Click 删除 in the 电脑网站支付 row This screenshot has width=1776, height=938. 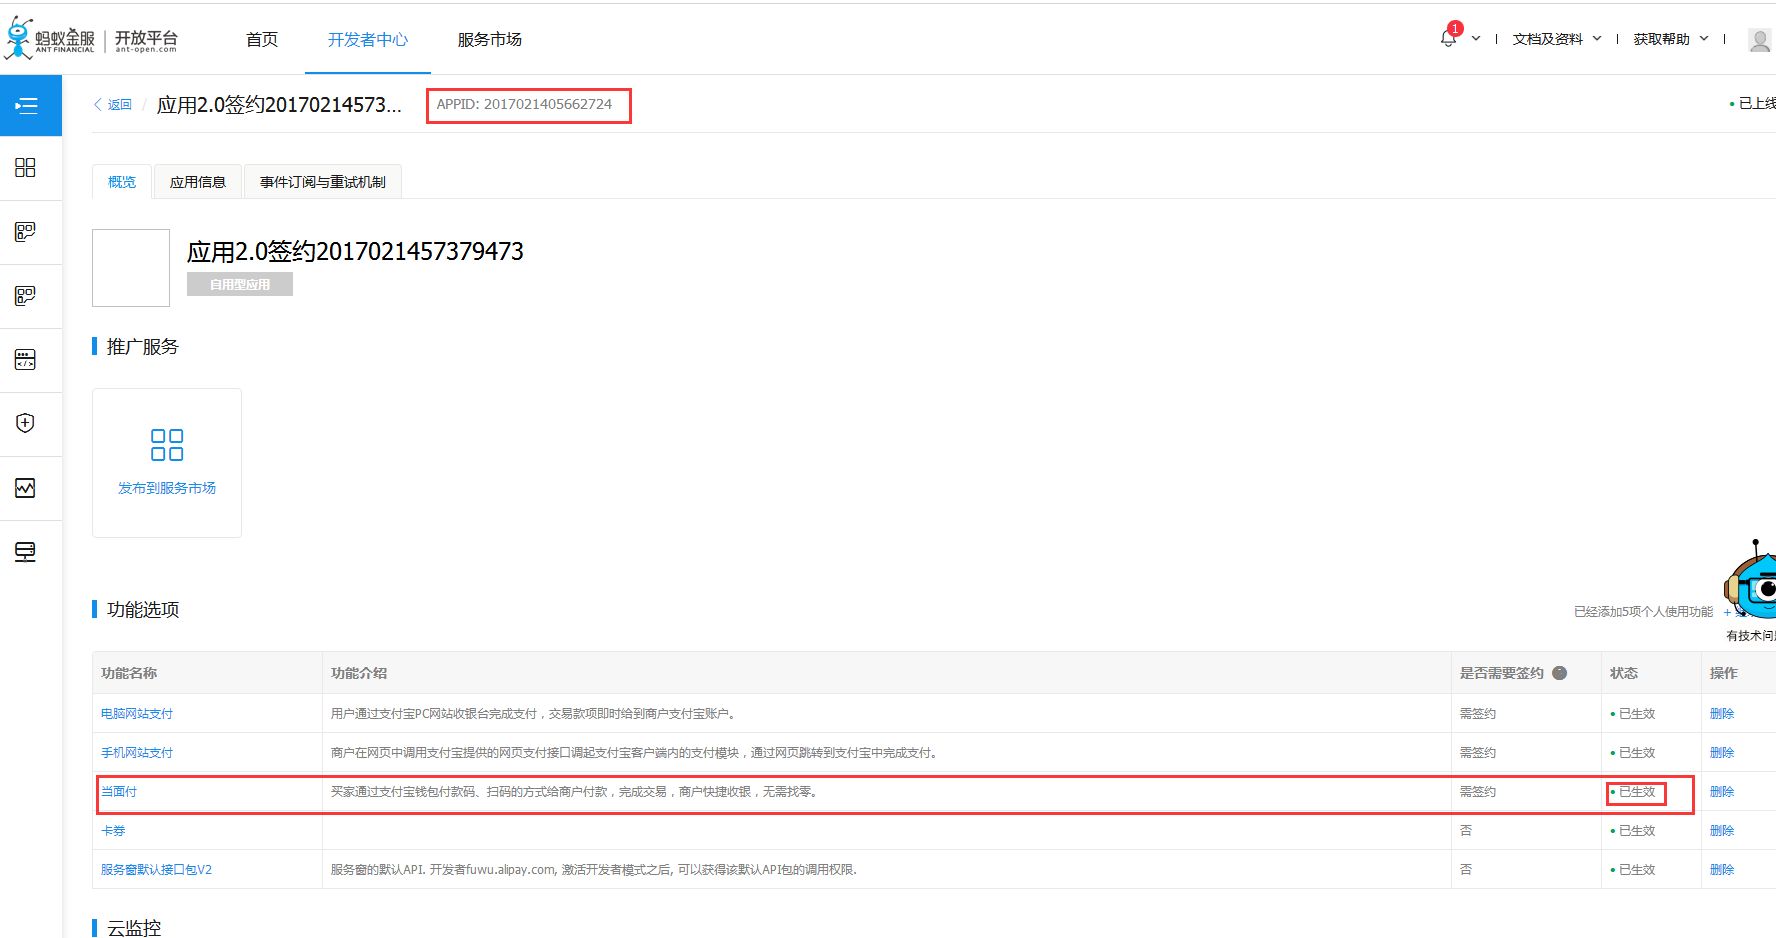pyautogui.click(x=1722, y=714)
